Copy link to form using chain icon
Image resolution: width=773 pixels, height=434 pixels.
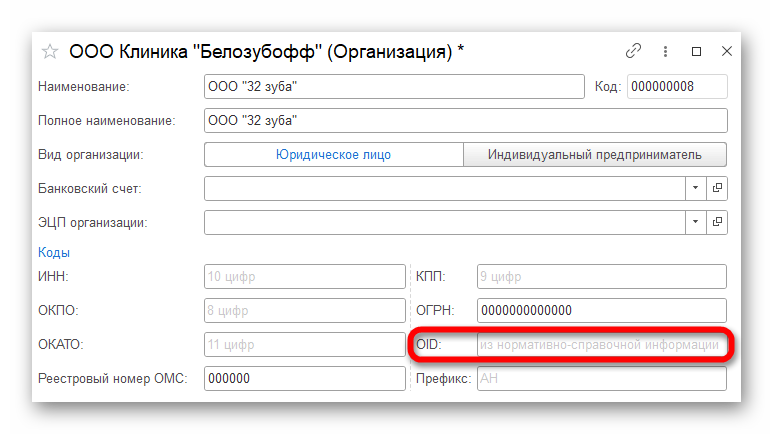point(633,51)
